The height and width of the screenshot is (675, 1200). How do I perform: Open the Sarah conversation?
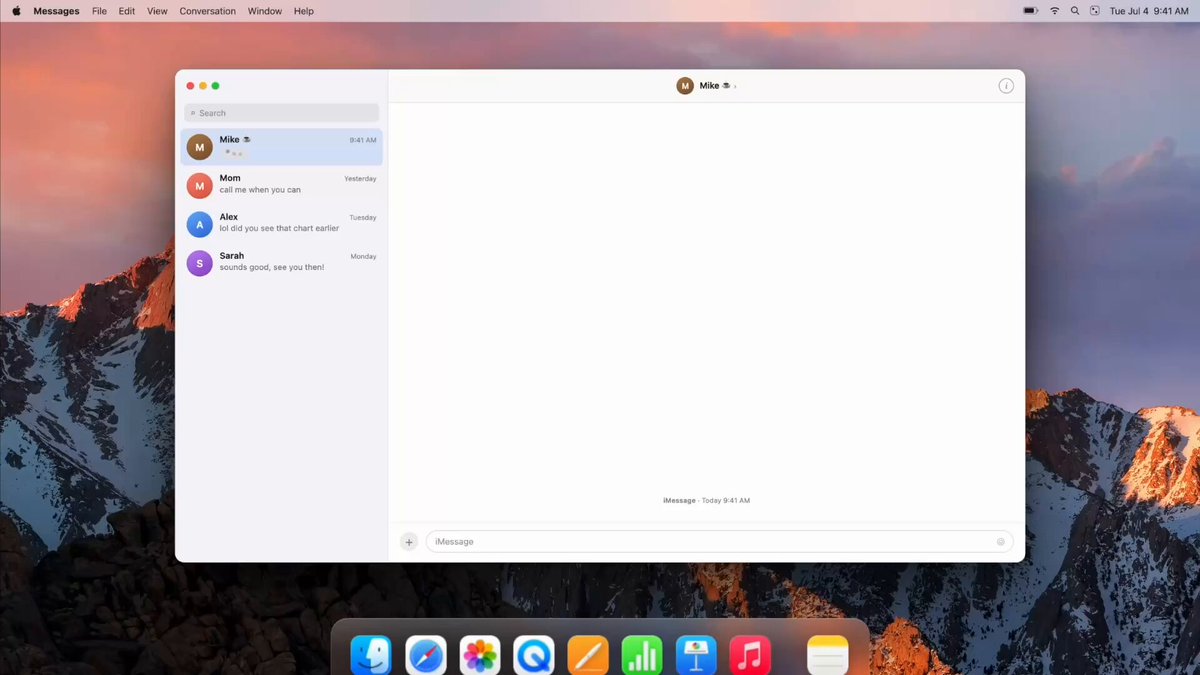tap(282, 263)
